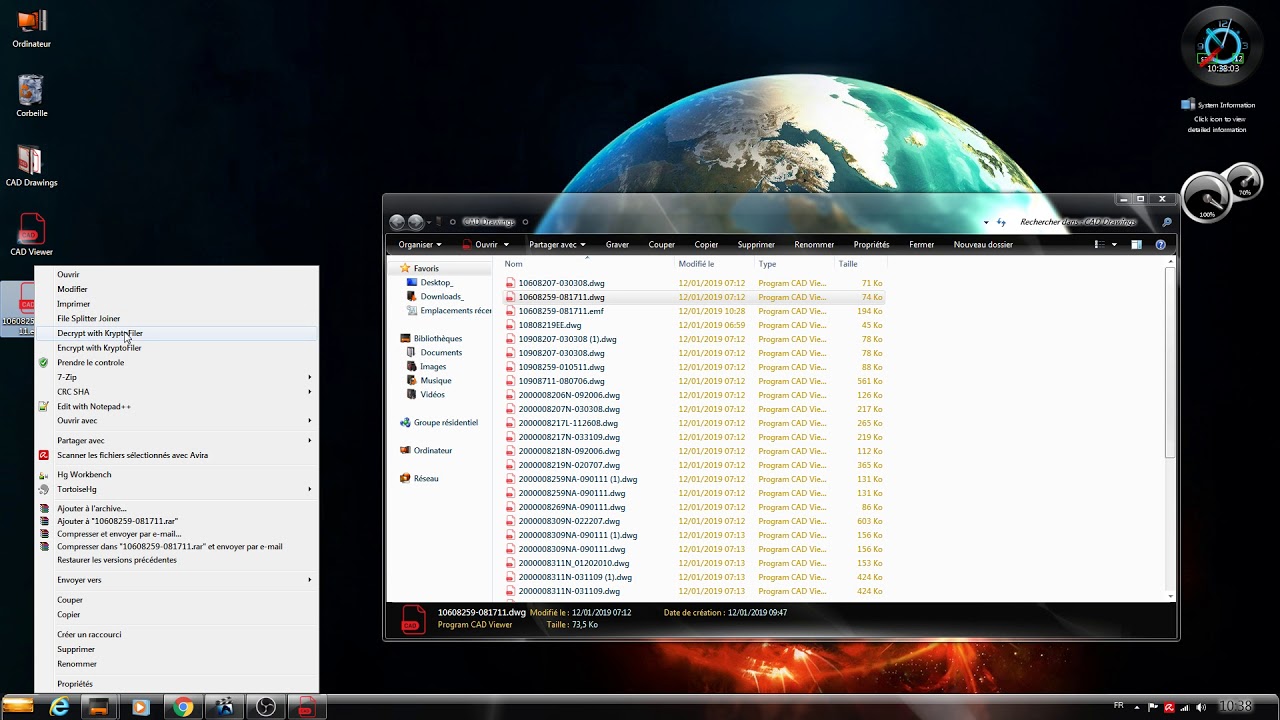Expand the CRC SHA submenu

coord(177,392)
